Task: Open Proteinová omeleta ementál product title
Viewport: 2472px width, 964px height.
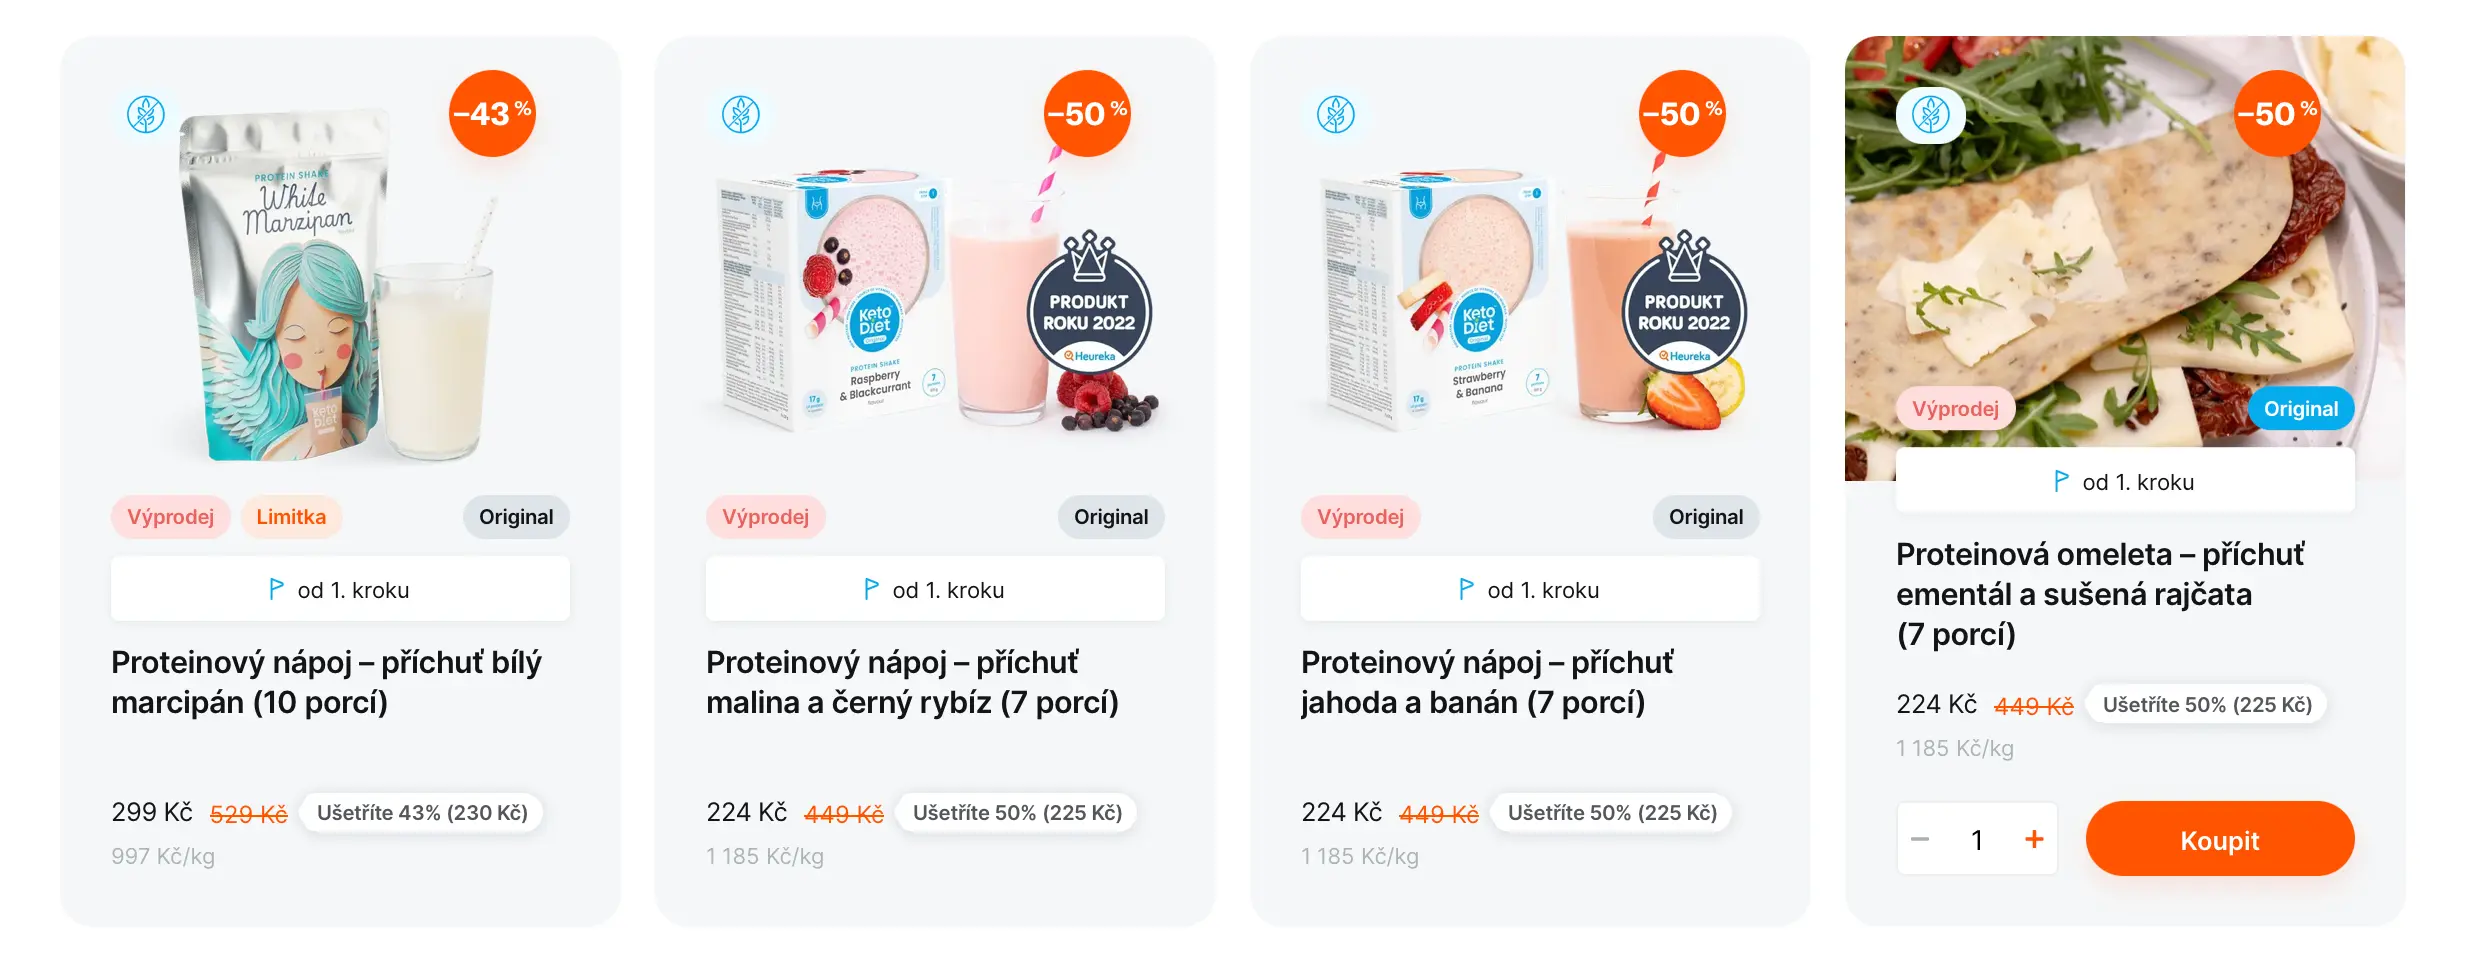Action: pyautogui.click(x=2099, y=594)
